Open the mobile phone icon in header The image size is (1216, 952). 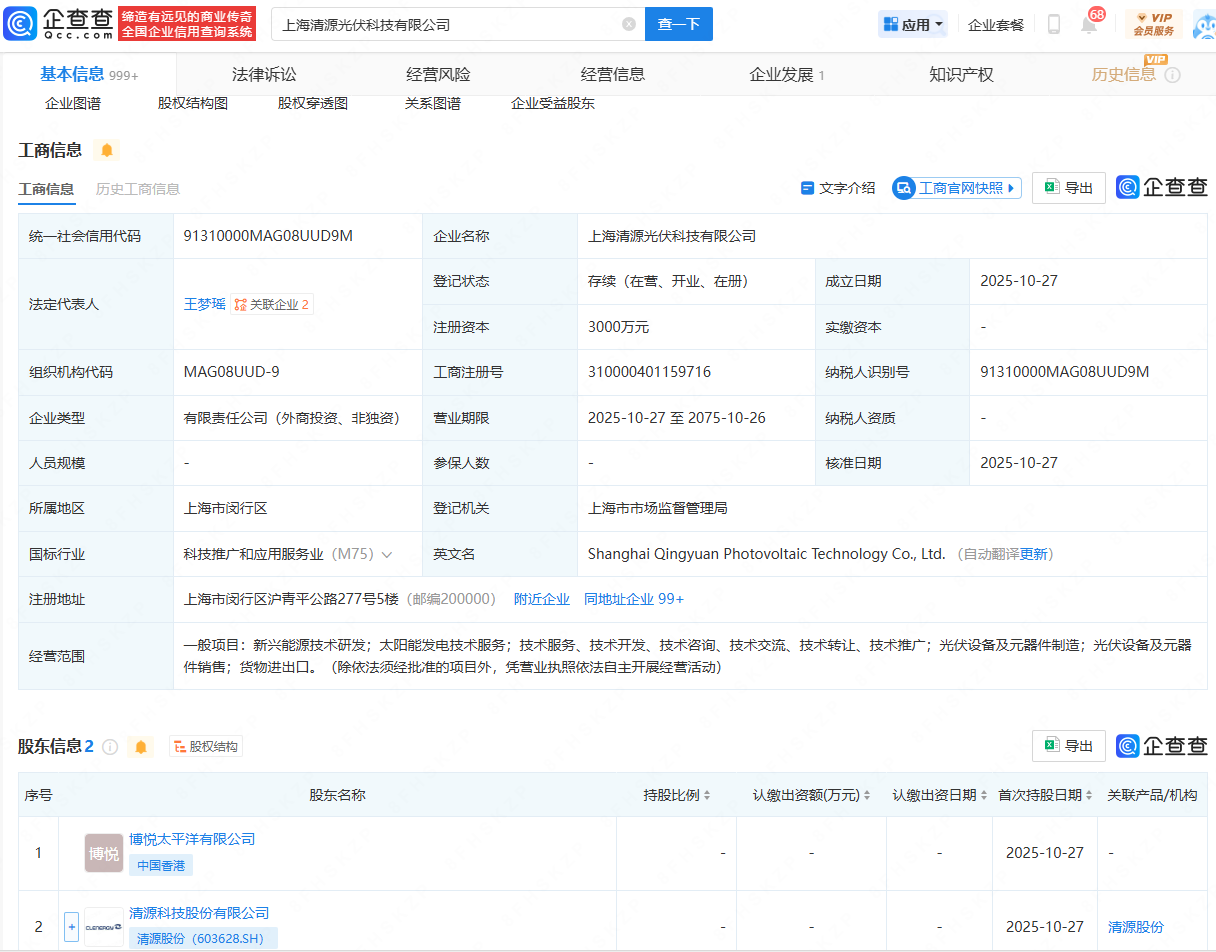1053,24
